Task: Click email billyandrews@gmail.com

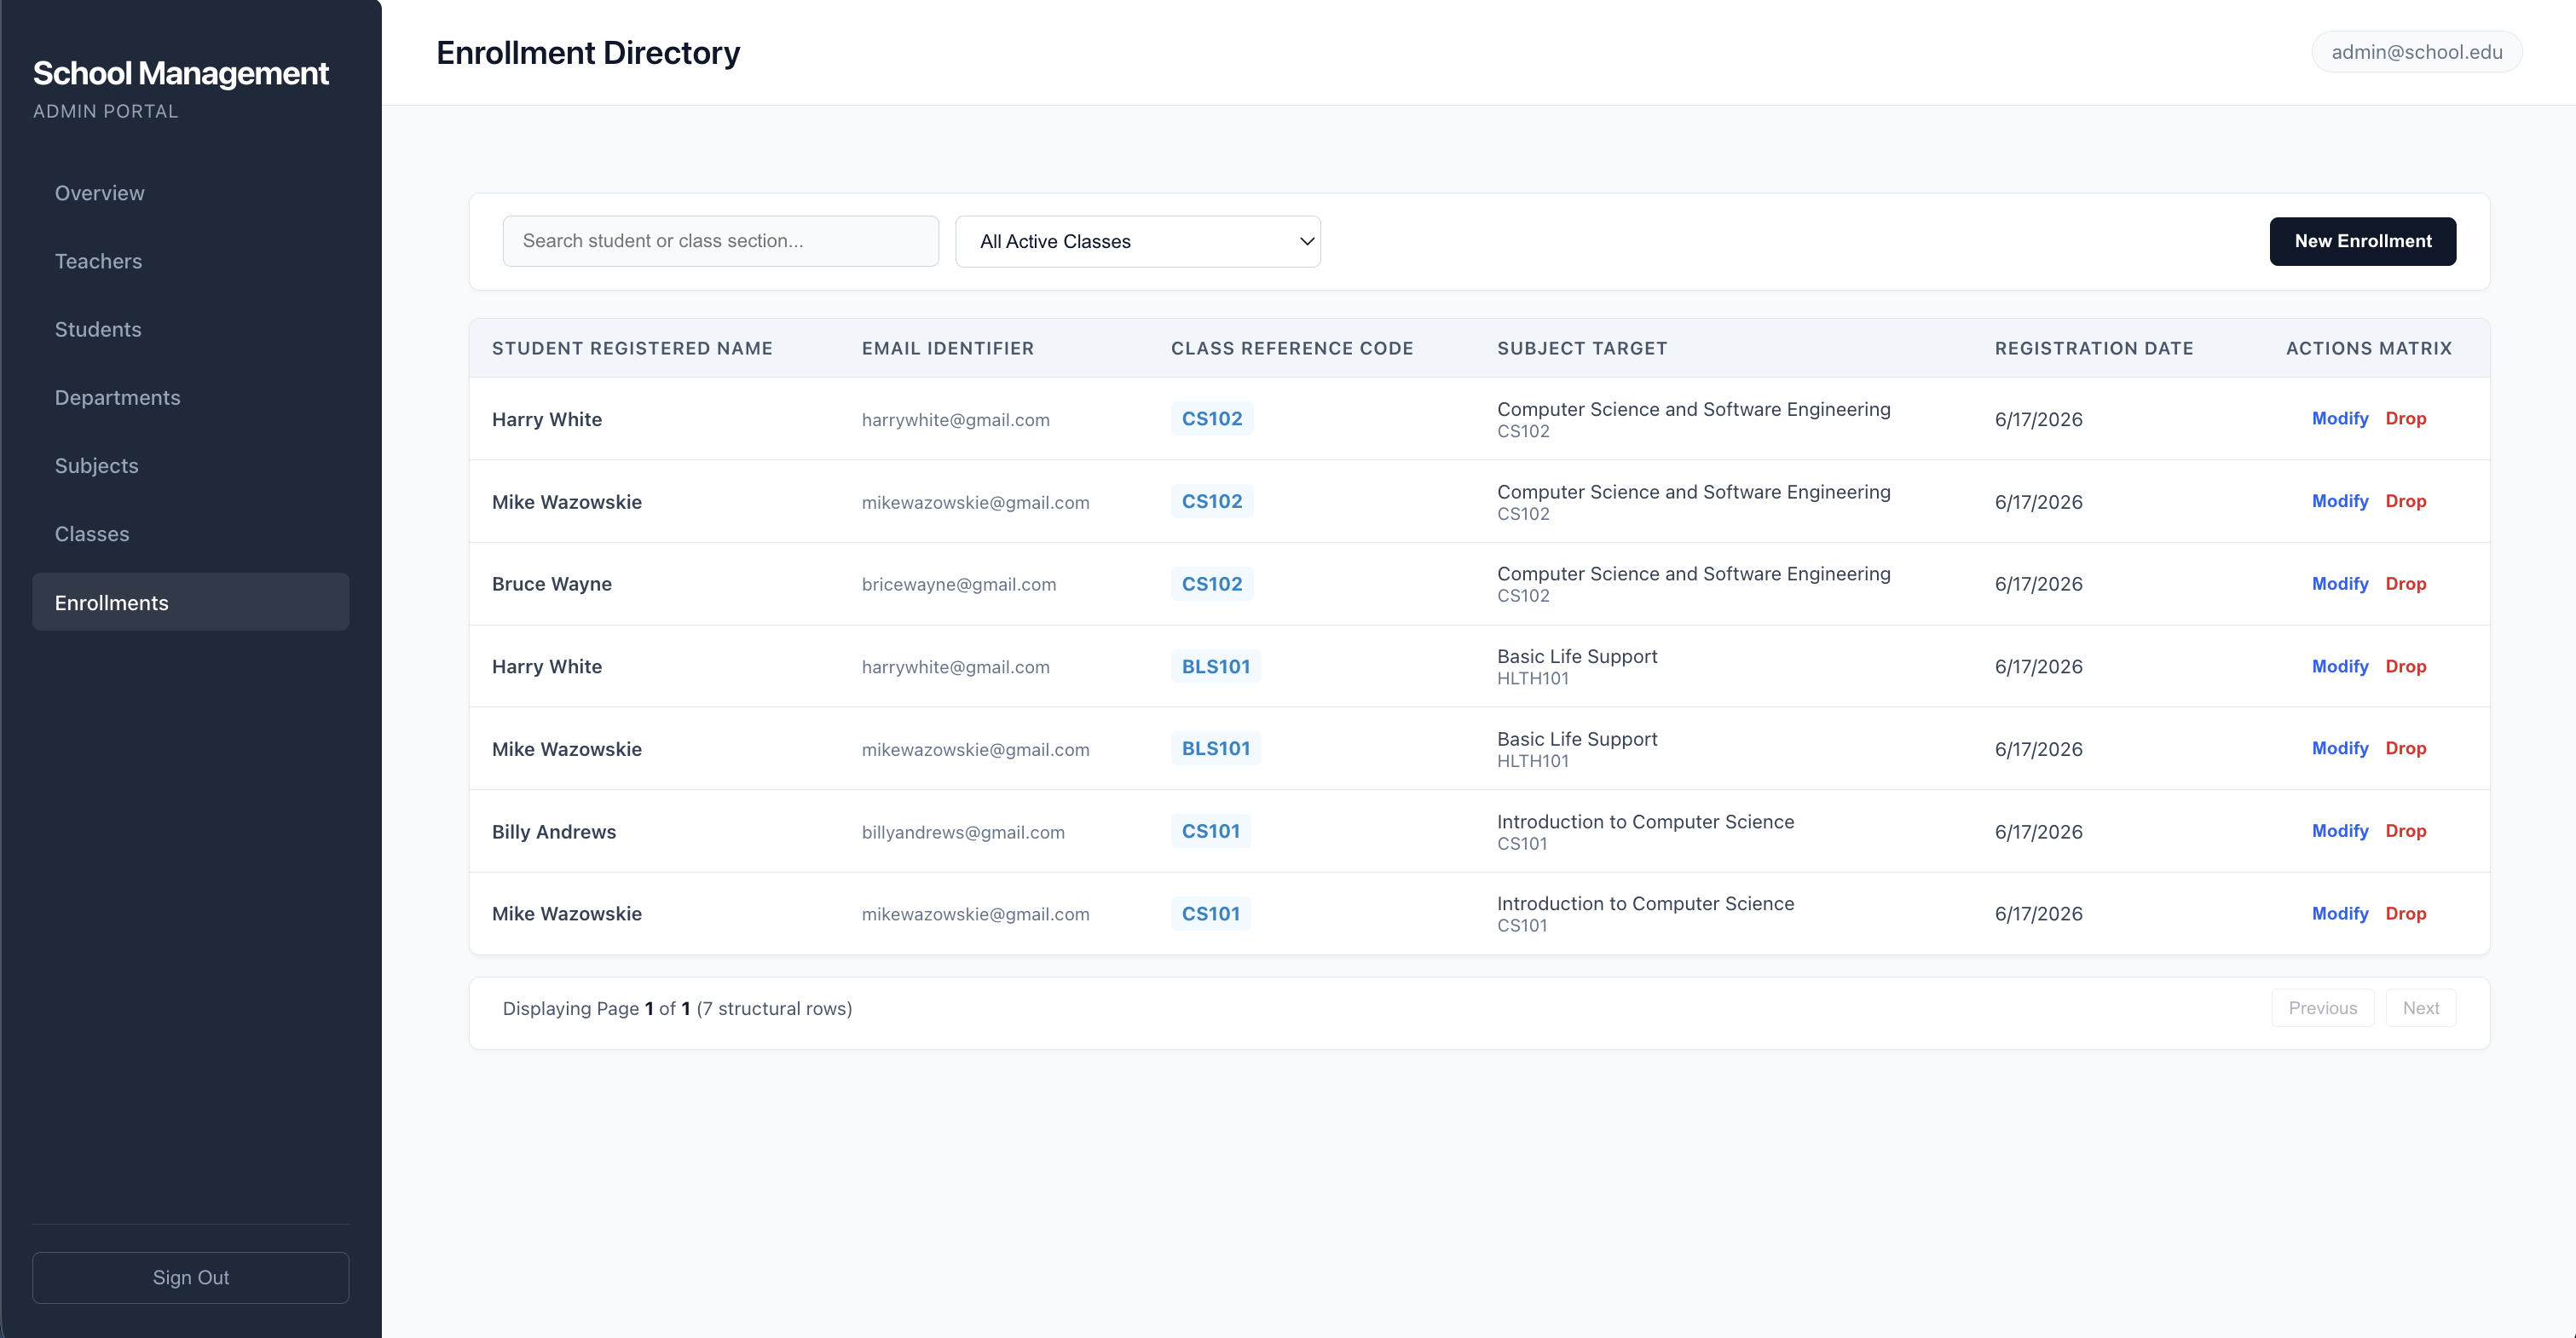Action: [x=963, y=832]
